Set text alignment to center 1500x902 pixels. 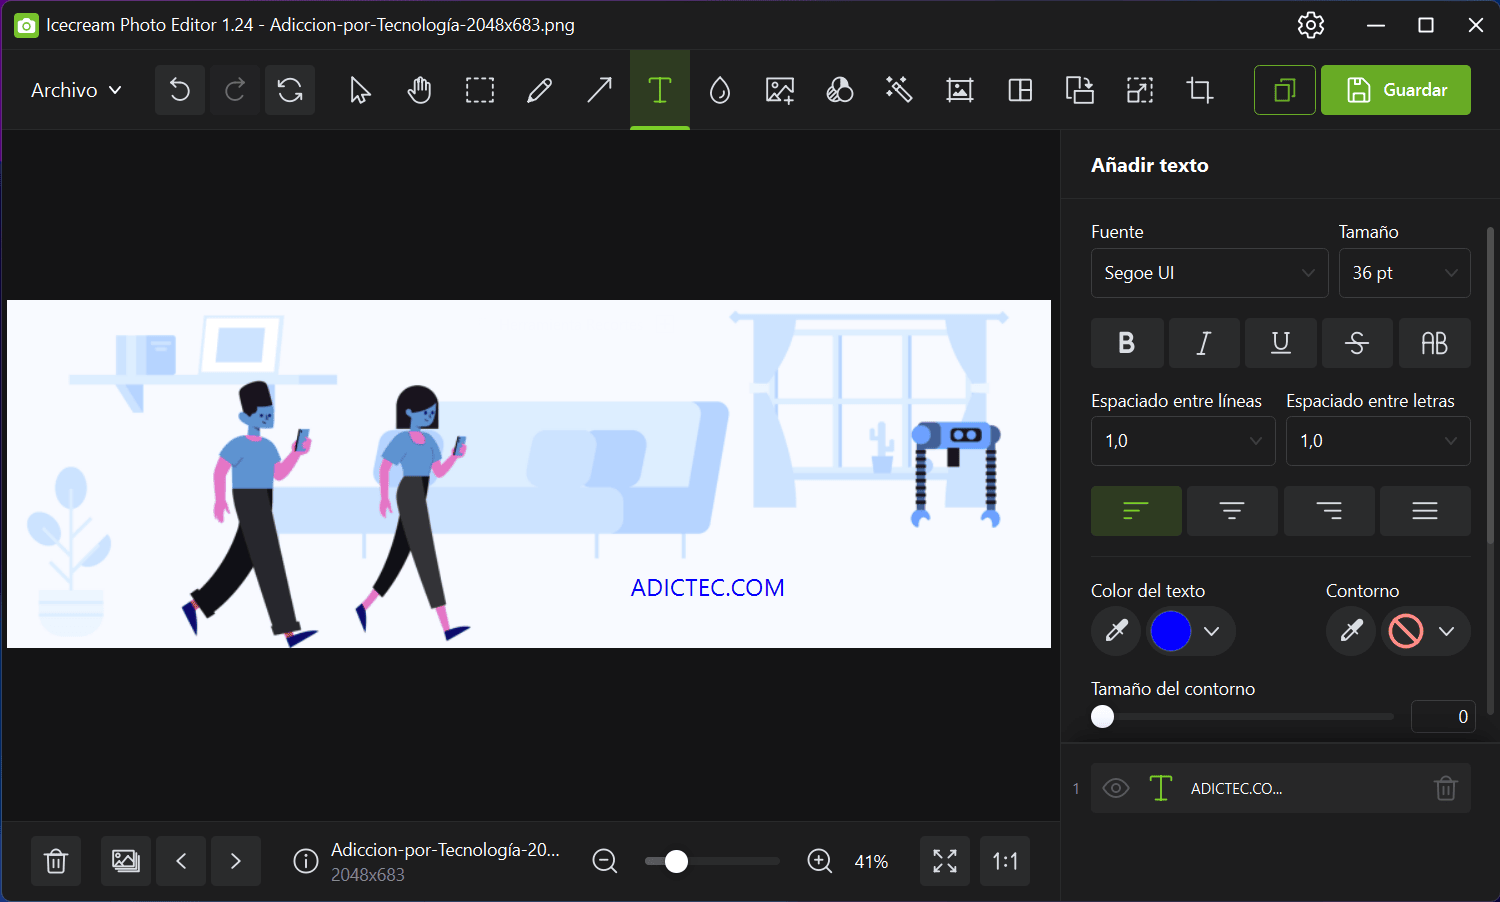click(1231, 511)
